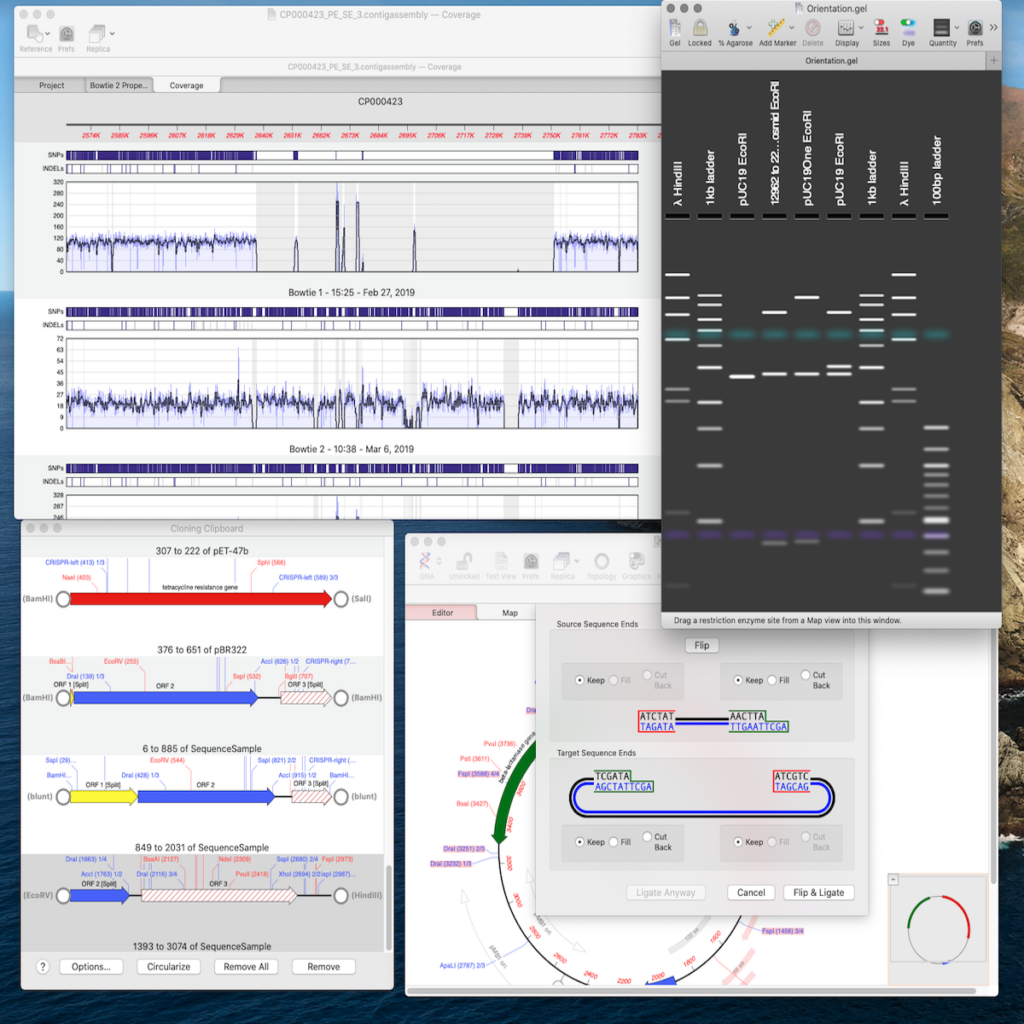Click the pUC19One EcoRI lane label

[x=807, y=157]
